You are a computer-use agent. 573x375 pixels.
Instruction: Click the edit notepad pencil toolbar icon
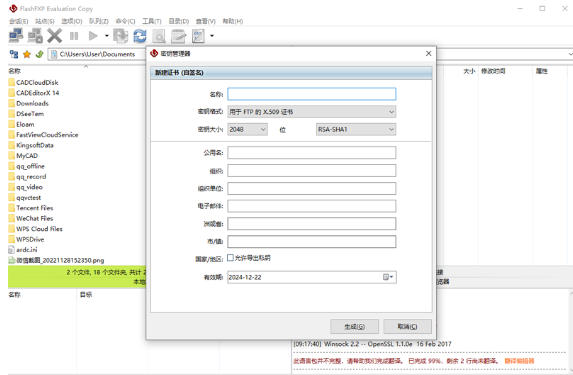178,36
